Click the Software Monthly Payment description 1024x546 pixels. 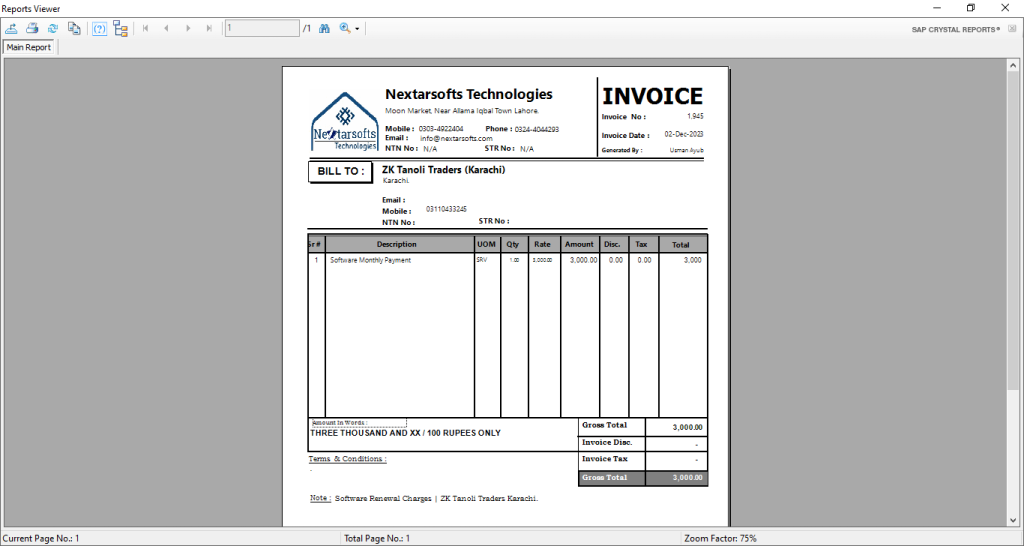click(370, 260)
